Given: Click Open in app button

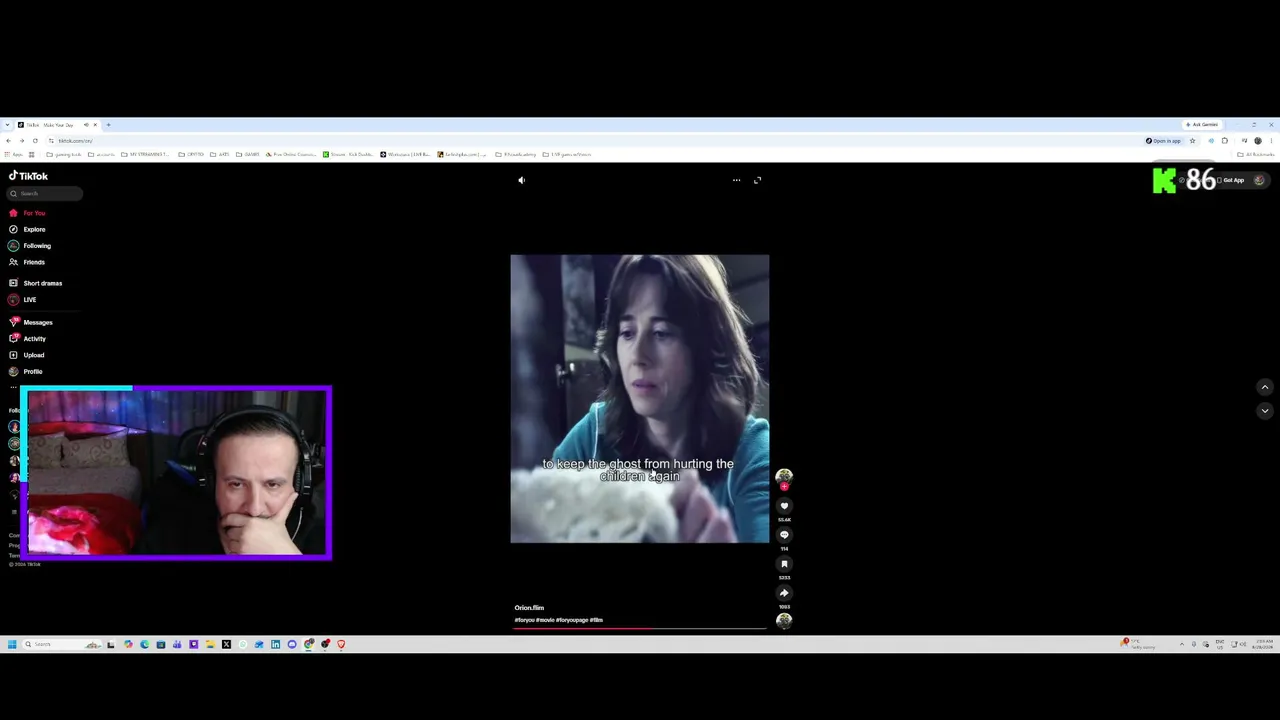Looking at the screenshot, I should click(1163, 141).
